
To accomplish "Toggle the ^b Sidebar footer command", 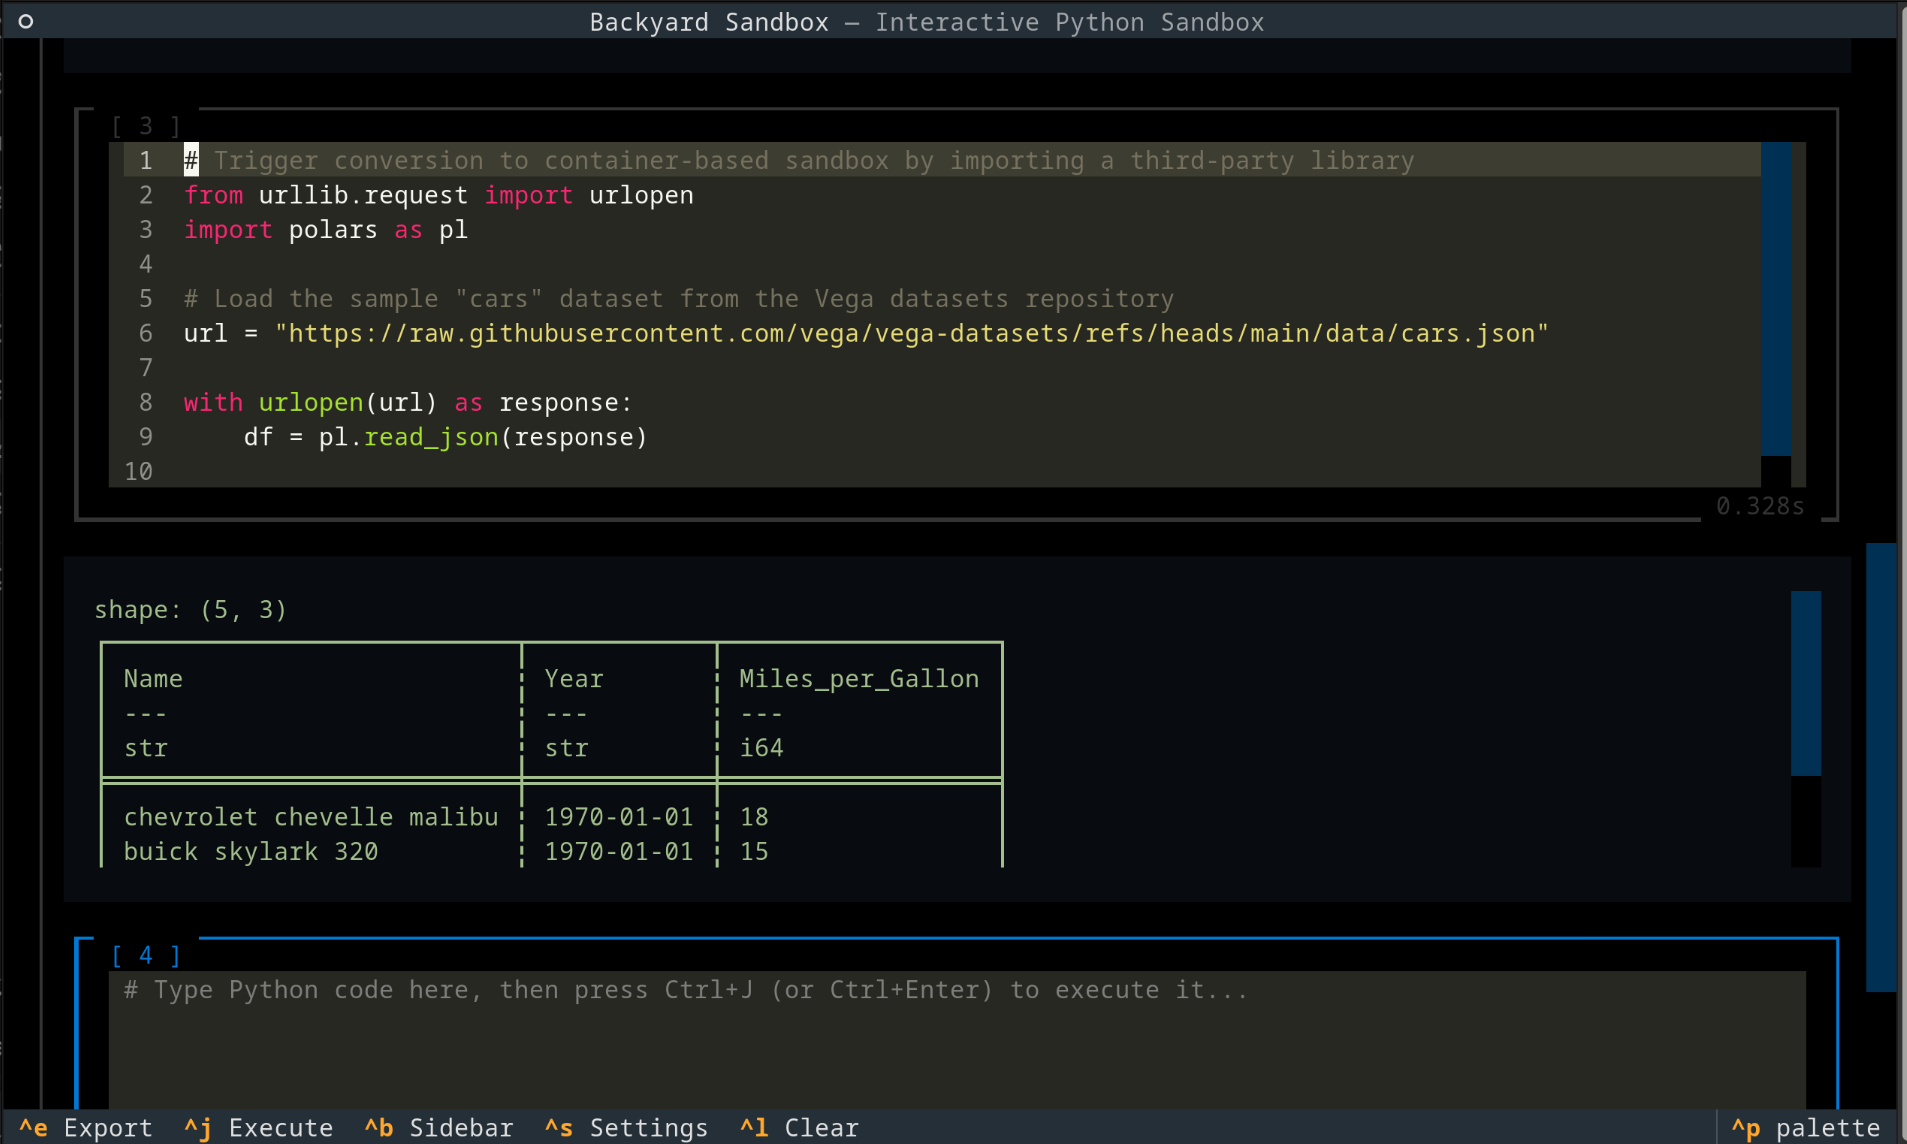I will (438, 1128).
